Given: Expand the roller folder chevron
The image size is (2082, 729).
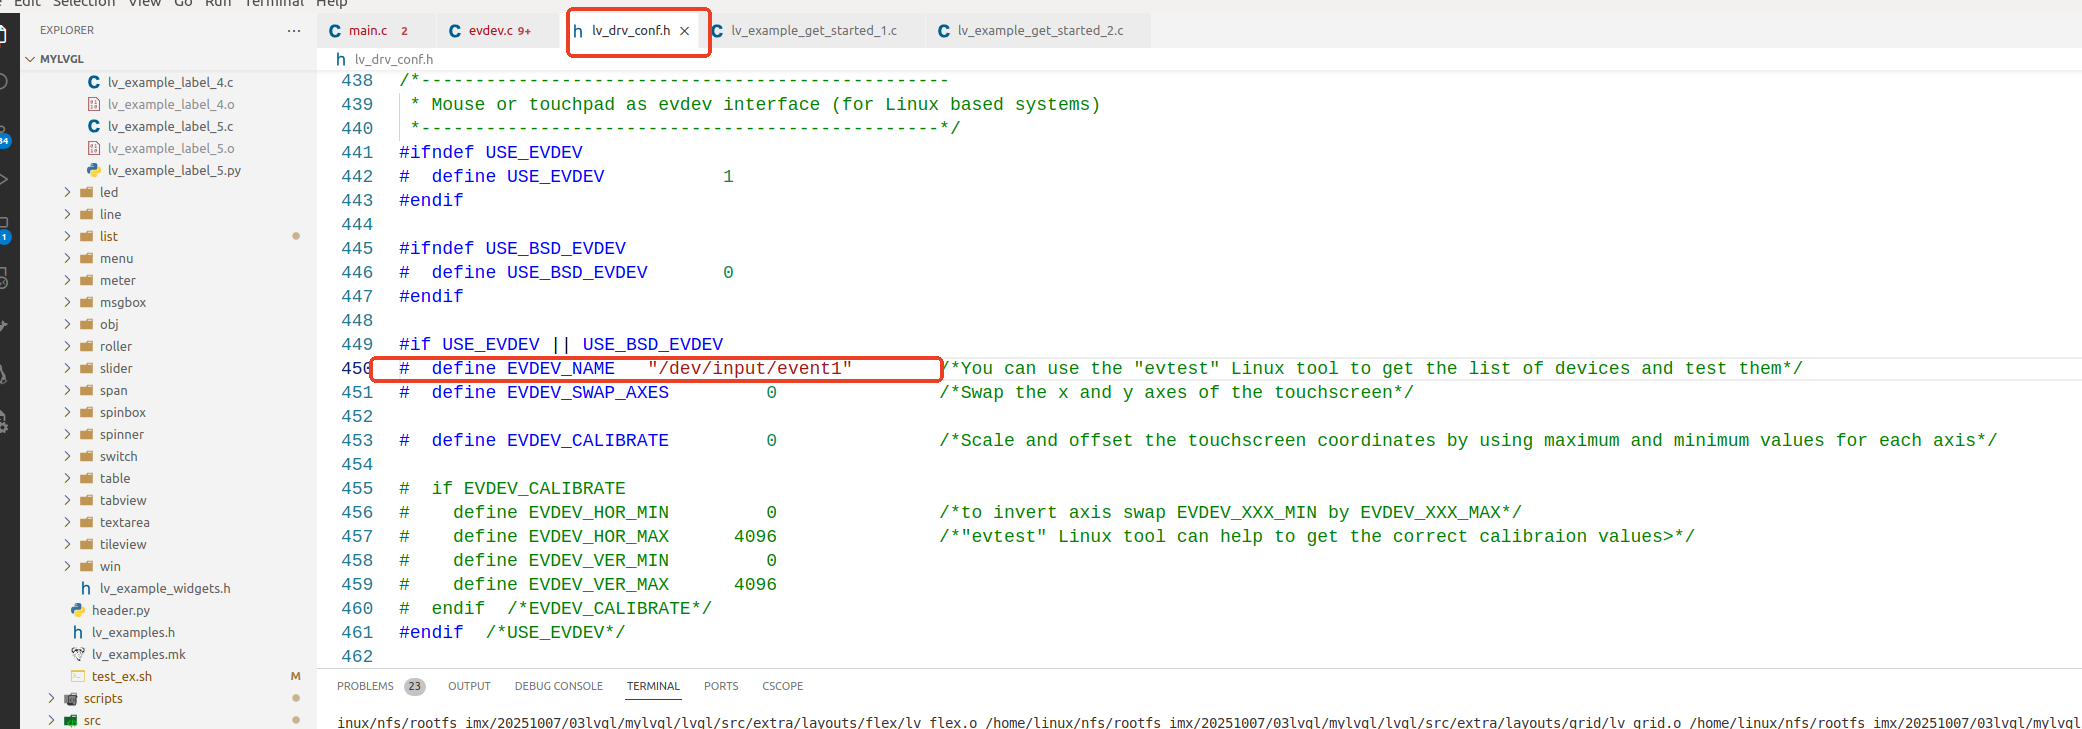Looking at the screenshot, I should (67, 346).
